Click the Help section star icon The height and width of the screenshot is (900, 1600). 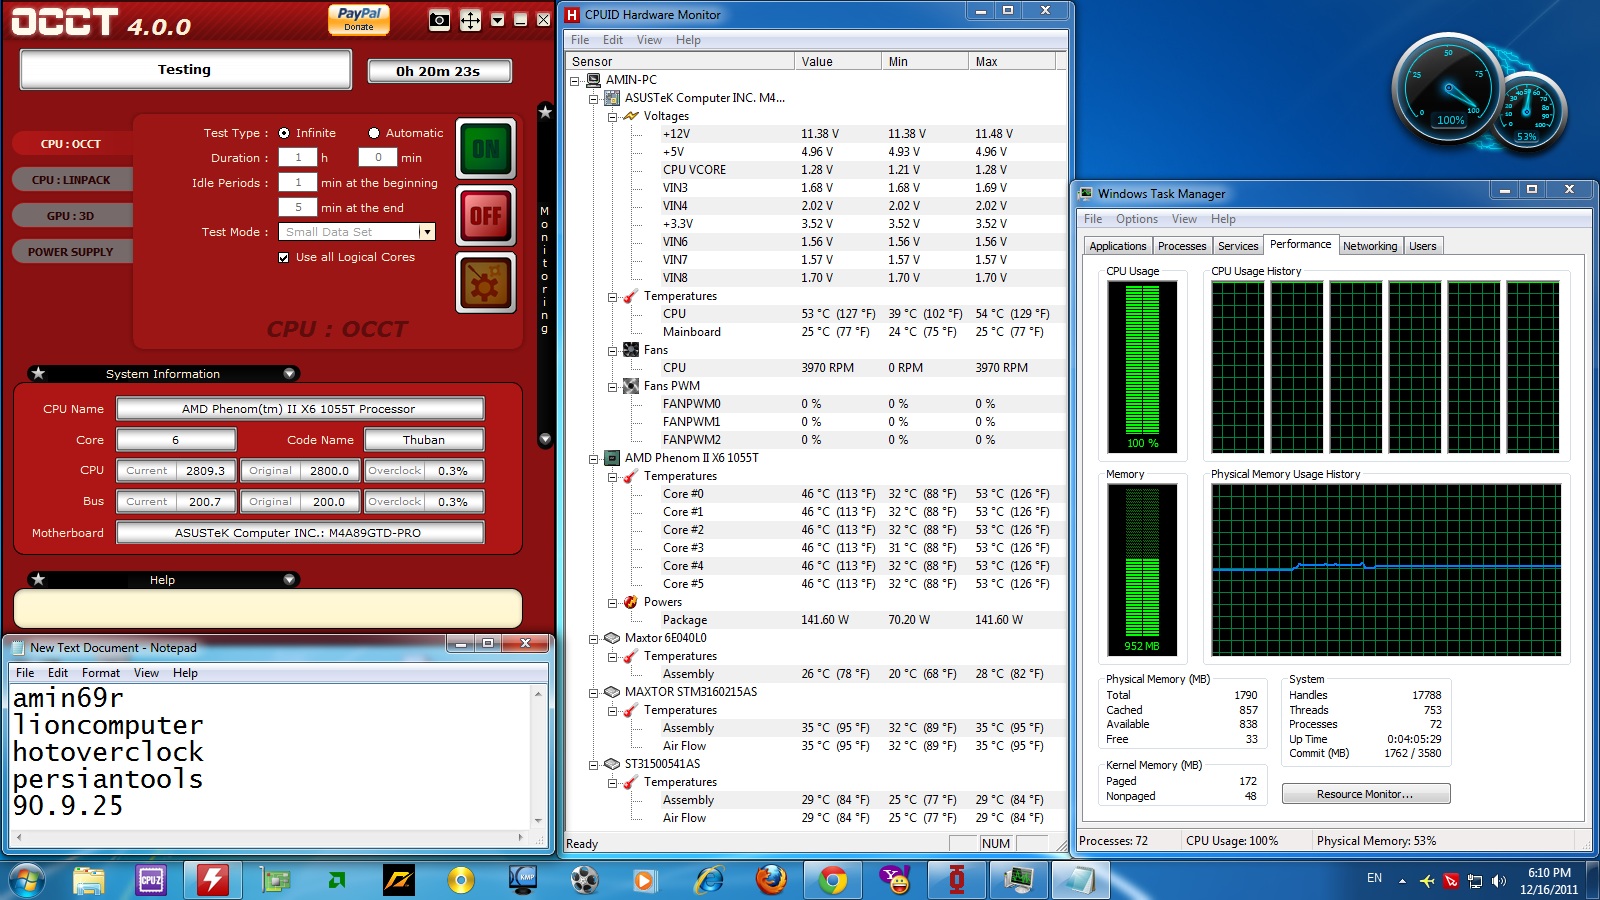pyautogui.click(x=38, y=579)
